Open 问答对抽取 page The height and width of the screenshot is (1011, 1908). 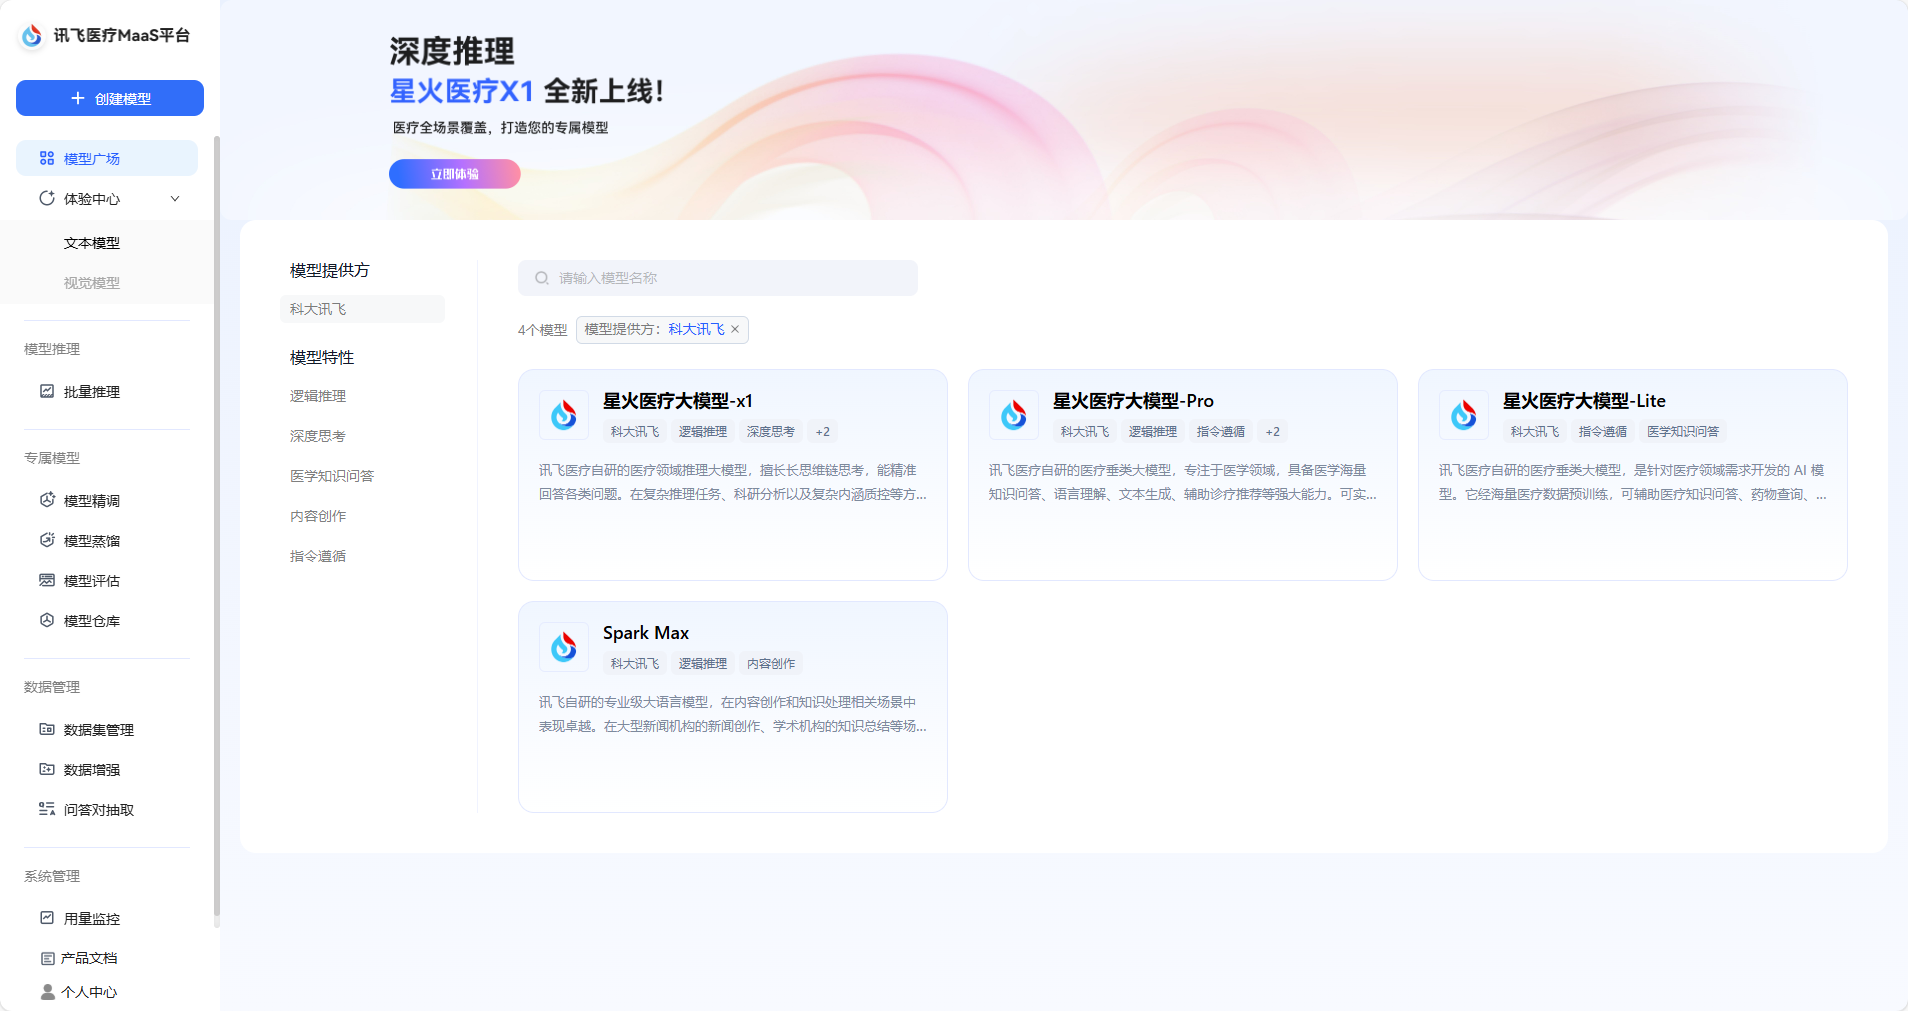[x=99, y=810]
